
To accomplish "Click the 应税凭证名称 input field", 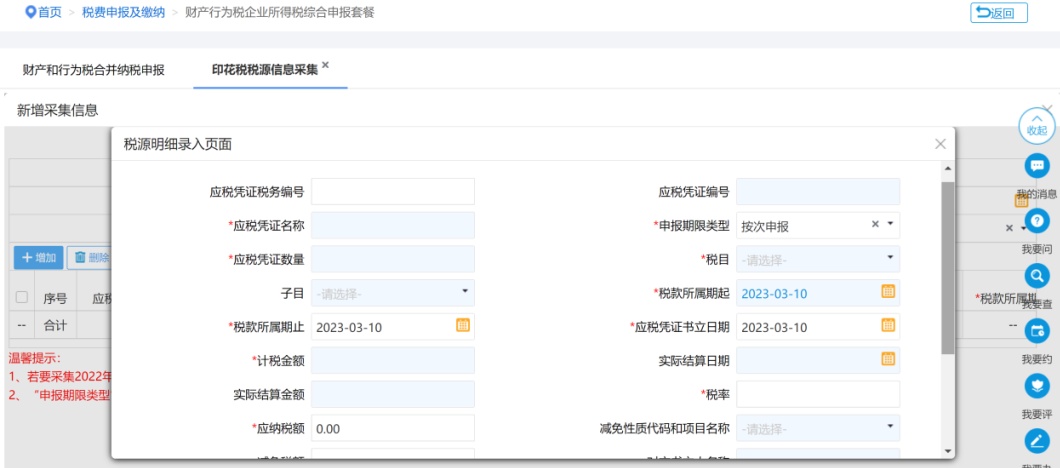I will [x=393, y=225].
